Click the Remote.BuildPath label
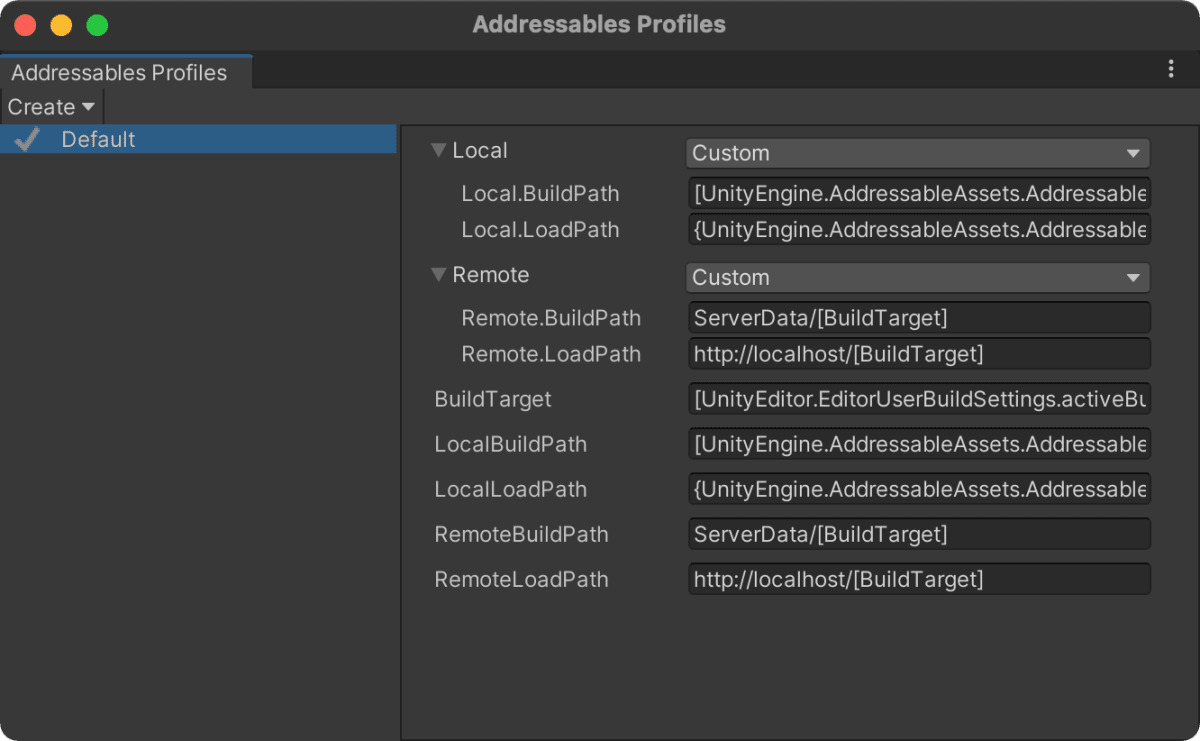 pyautogui.click(x=551, y=318)
